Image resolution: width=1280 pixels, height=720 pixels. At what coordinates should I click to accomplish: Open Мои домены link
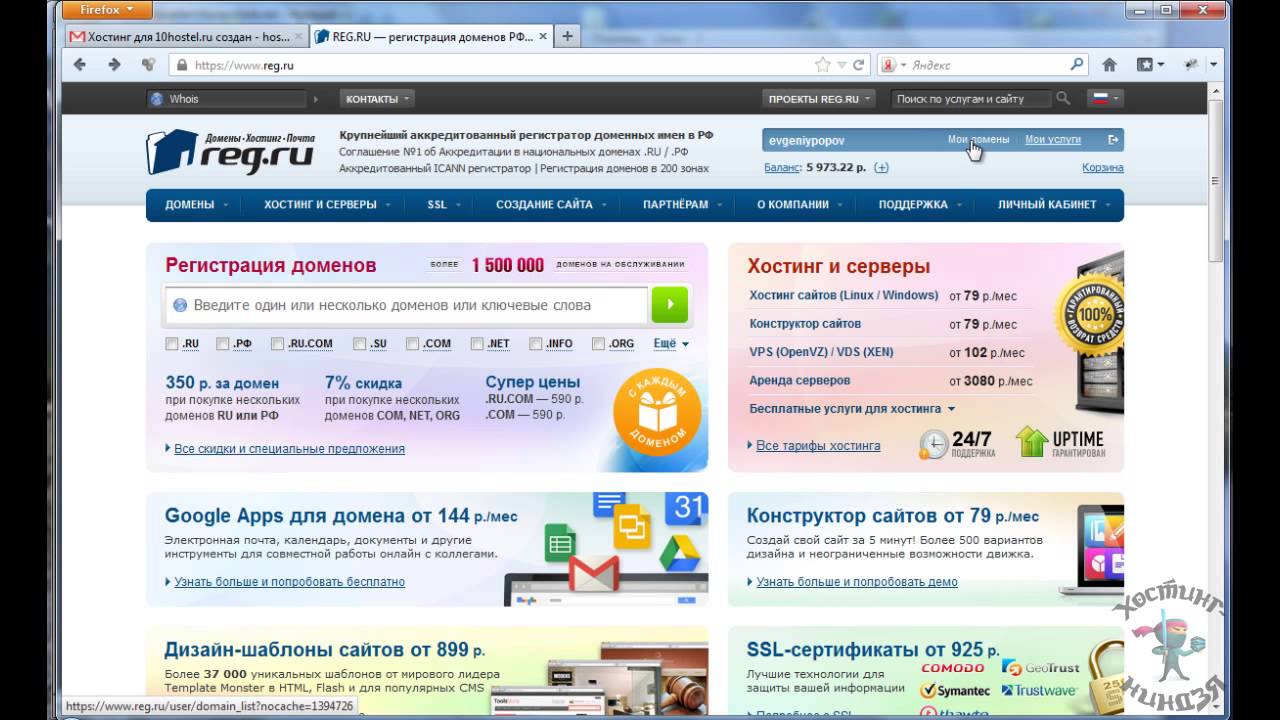pyautogui.click(x=978, y=140)
